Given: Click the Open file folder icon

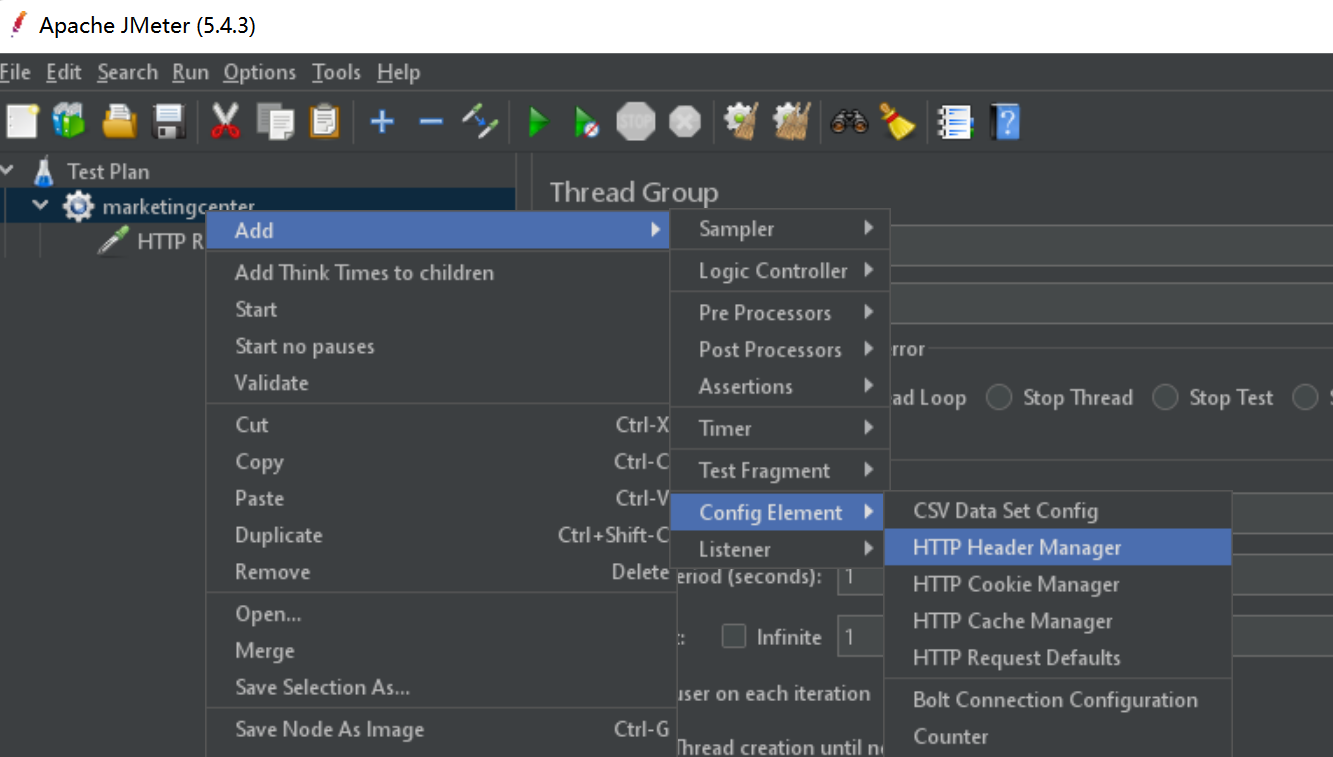Looking at the screenshot, I should 120,122.
